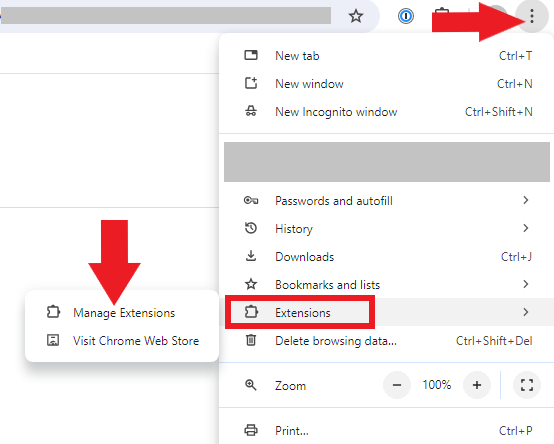Click the Zoom label text
554x444 pixels.
point(290,385)
